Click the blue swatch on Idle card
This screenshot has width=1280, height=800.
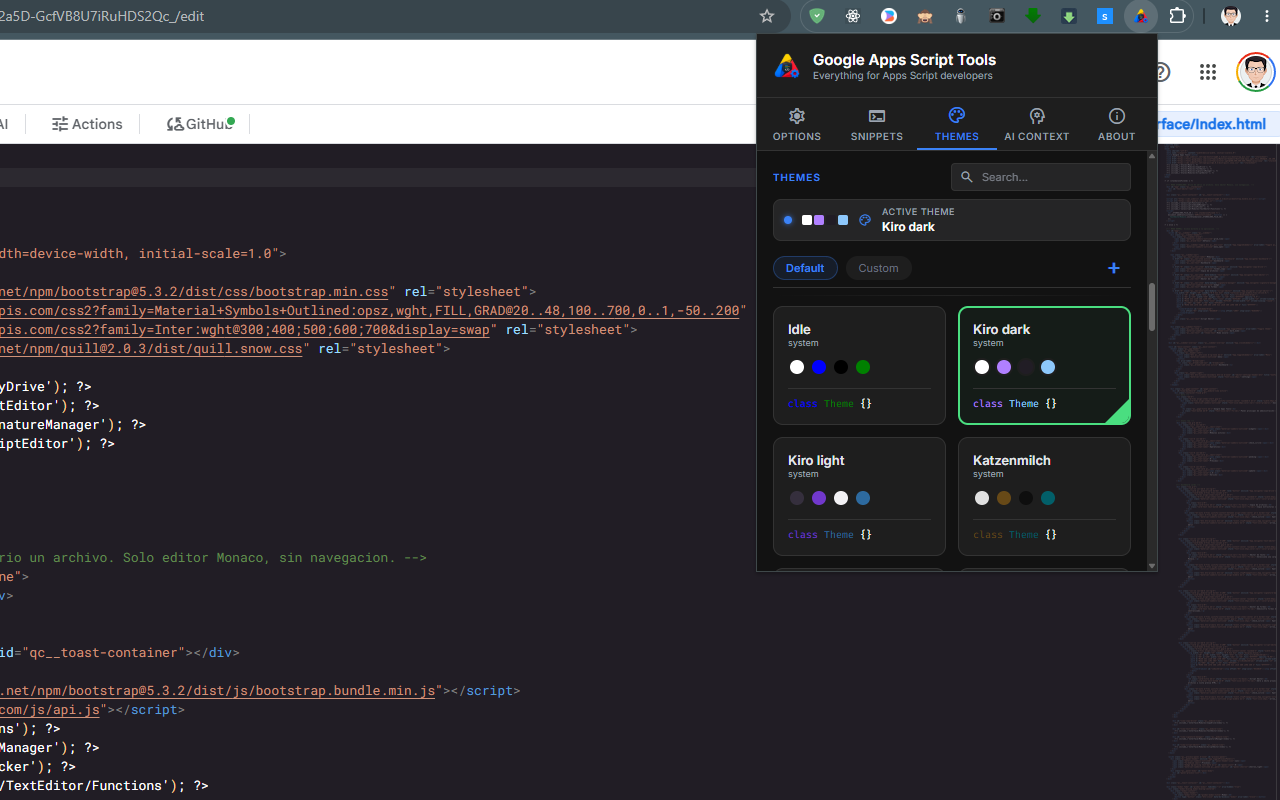click(819, 367)
